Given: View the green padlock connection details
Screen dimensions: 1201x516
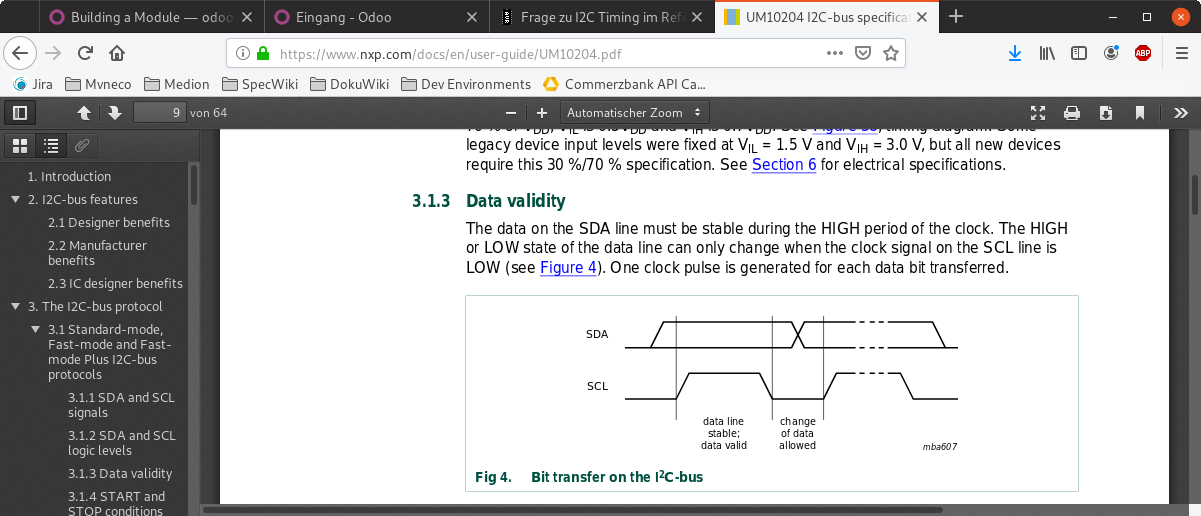Looking at the screenshot, I should pyautogui.click(x=263, y=53).
